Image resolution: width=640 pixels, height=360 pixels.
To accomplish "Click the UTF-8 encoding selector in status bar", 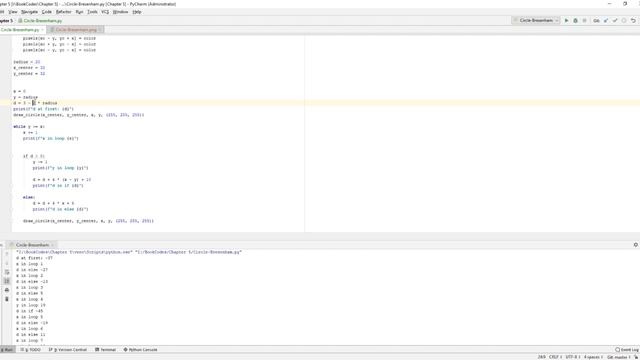I will (x=572, y=357).
